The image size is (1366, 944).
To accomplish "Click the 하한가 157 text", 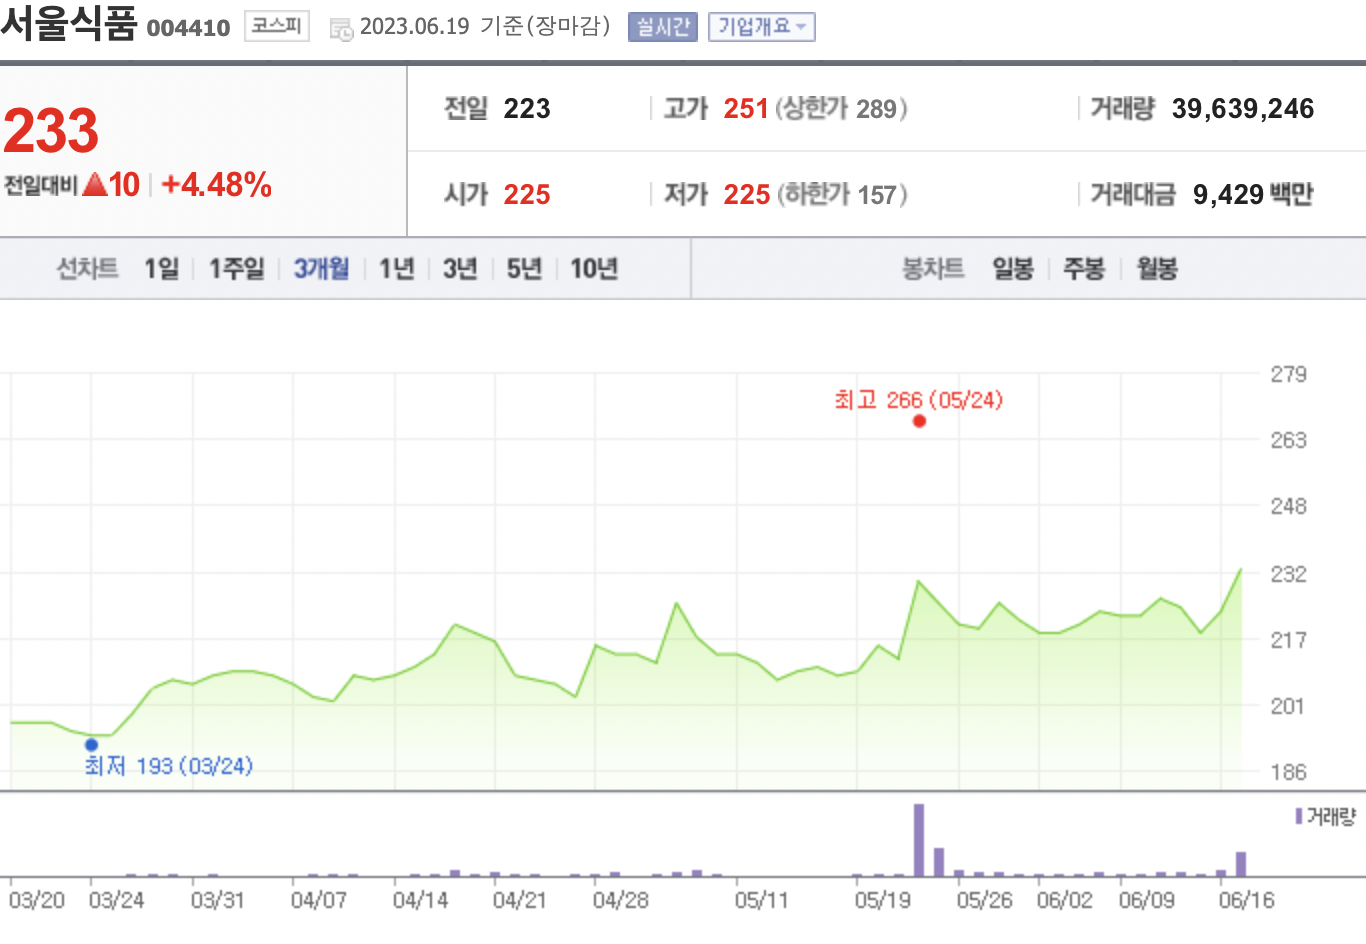I will tap(842, 194).
